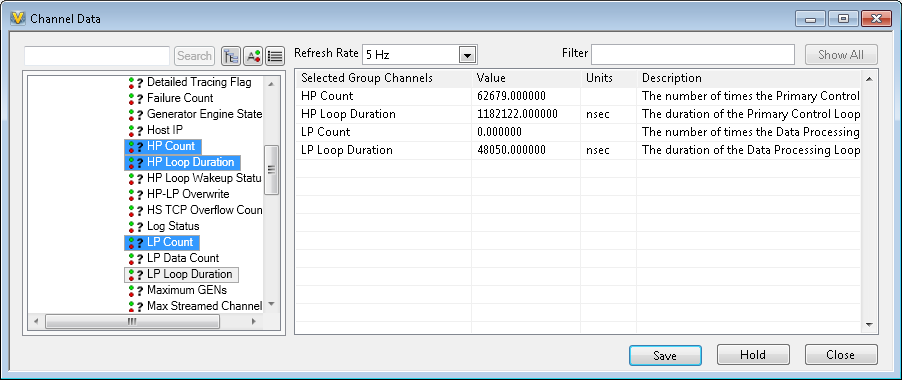Select HS TCP Overflow Count channel

pyautogui.click(x=204, y=210)
